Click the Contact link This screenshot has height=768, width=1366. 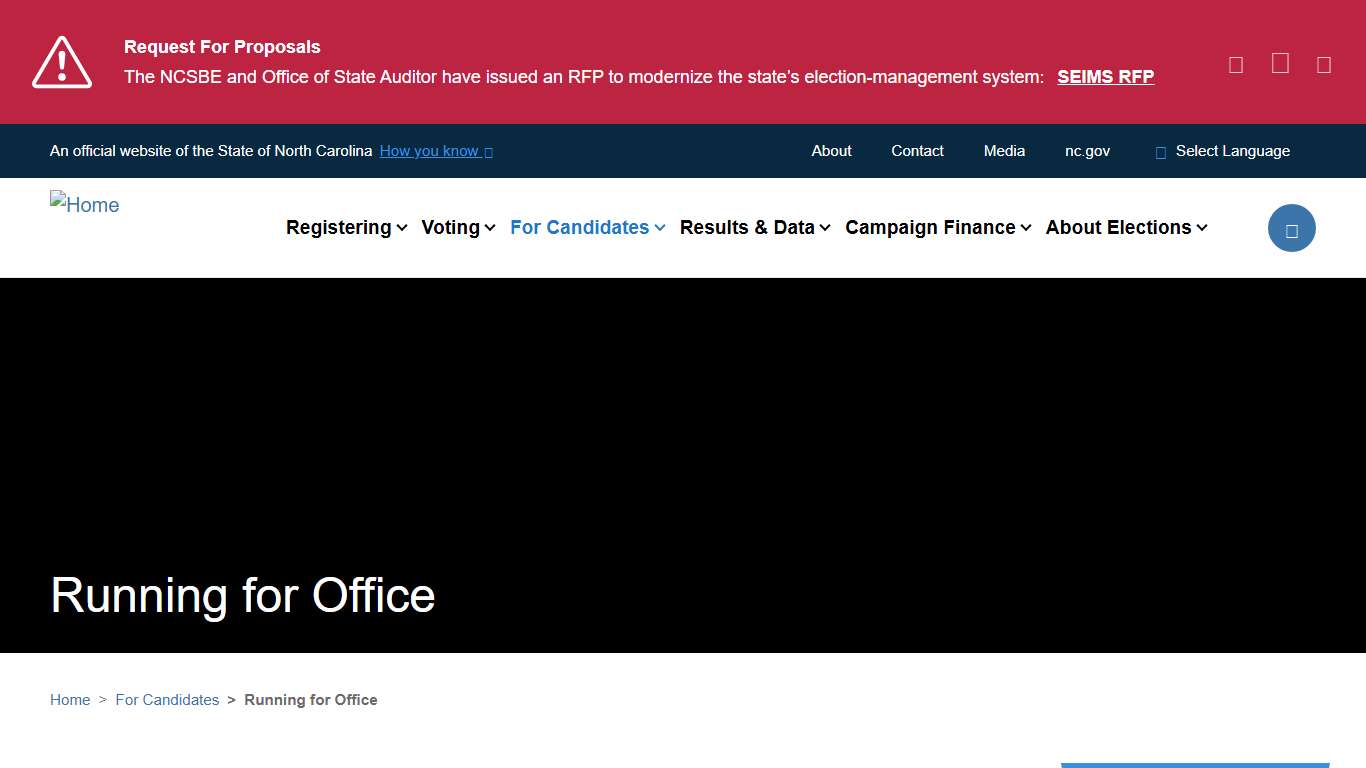coord(917,151)
